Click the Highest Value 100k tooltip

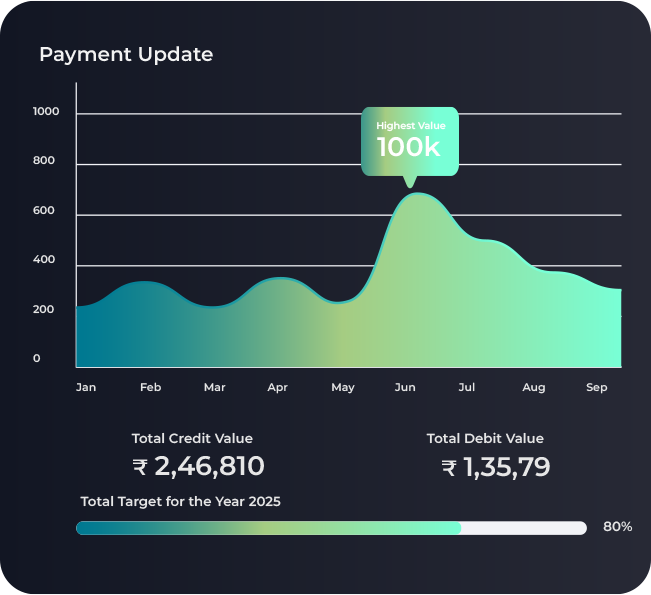pyautogui.click(x=410, y=141)
